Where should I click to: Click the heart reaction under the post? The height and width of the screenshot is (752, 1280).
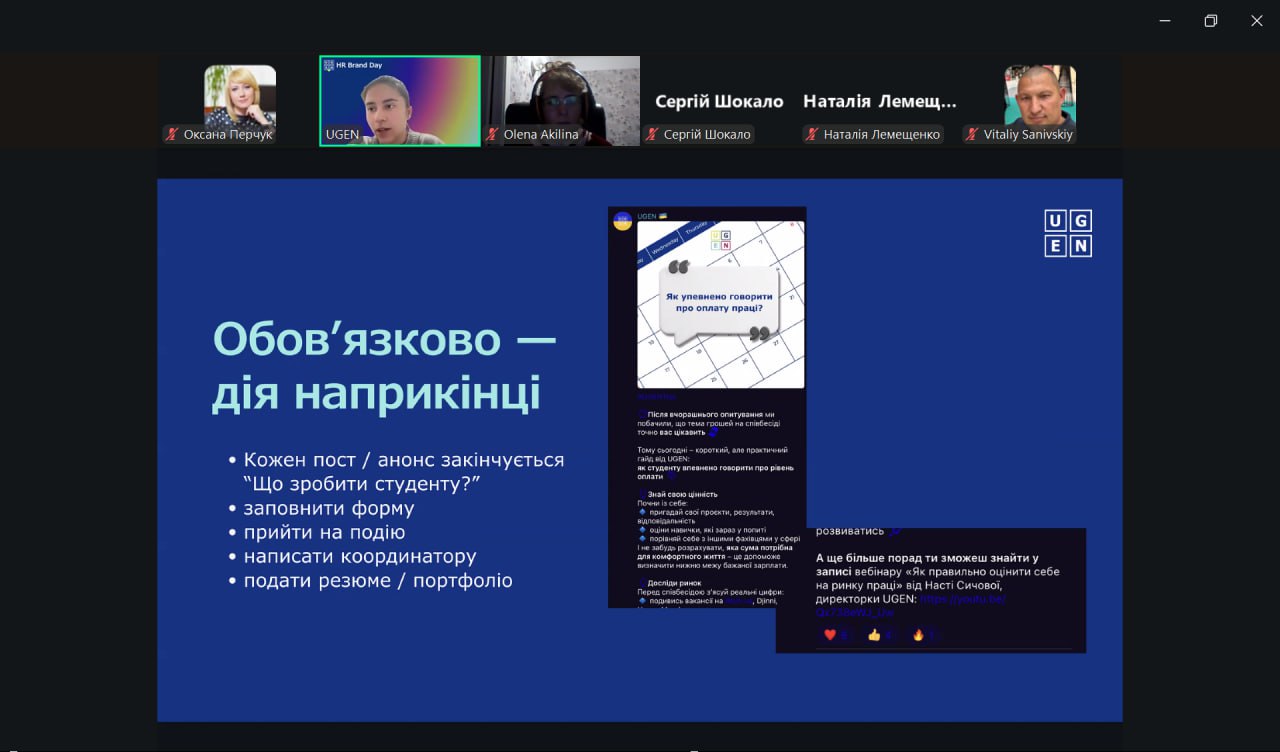tap(830, 634)
